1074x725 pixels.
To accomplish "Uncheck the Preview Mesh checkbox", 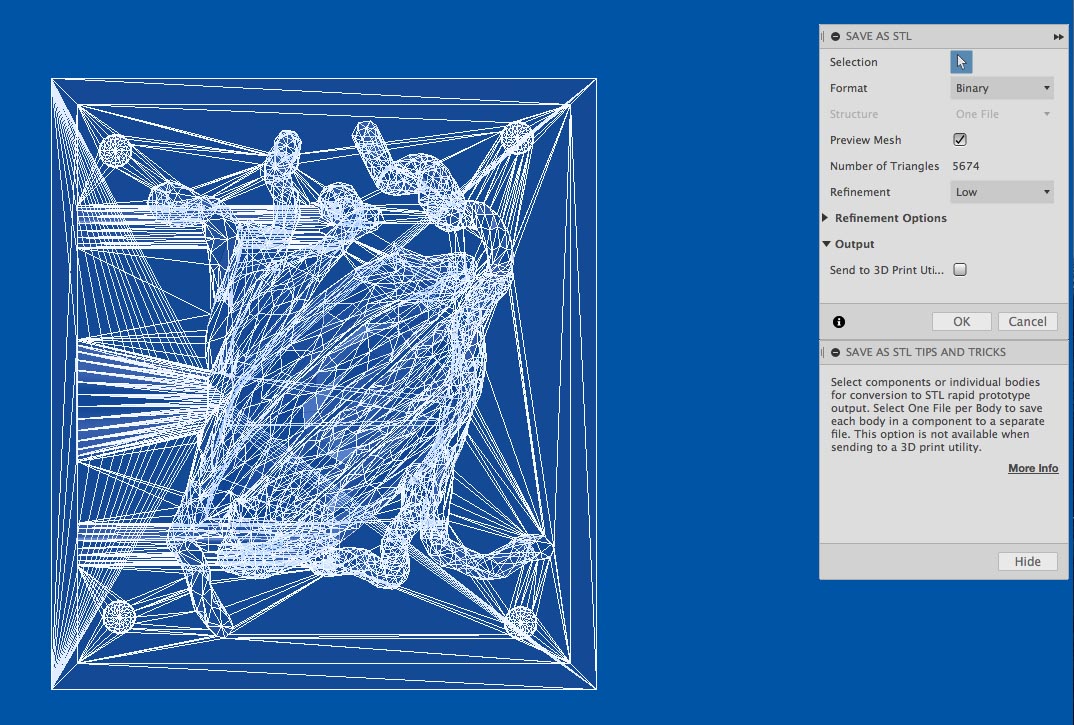I will (x=960, y=140).
